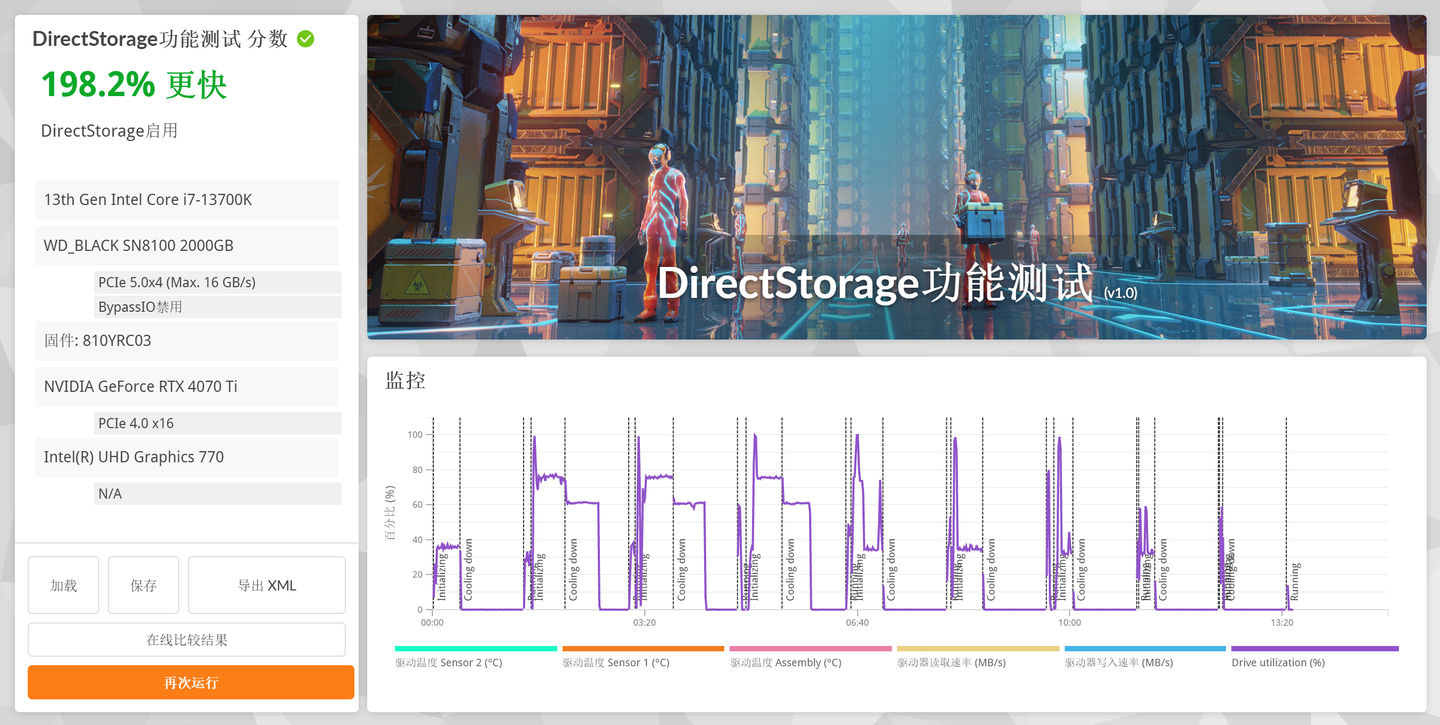Toggle 驱动器读取速率 legend swatch

[x=978, y=649]
